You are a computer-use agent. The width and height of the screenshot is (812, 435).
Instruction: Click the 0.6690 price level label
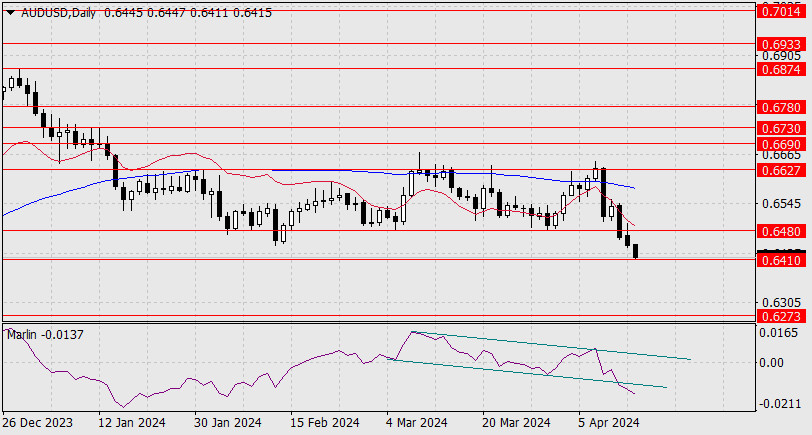point(781,145)
